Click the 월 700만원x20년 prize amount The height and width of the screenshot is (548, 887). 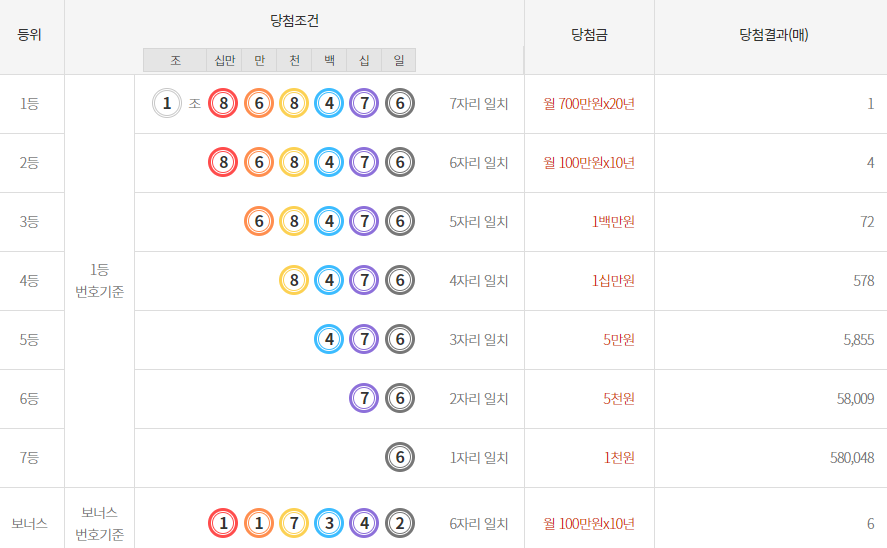[589, 104]
